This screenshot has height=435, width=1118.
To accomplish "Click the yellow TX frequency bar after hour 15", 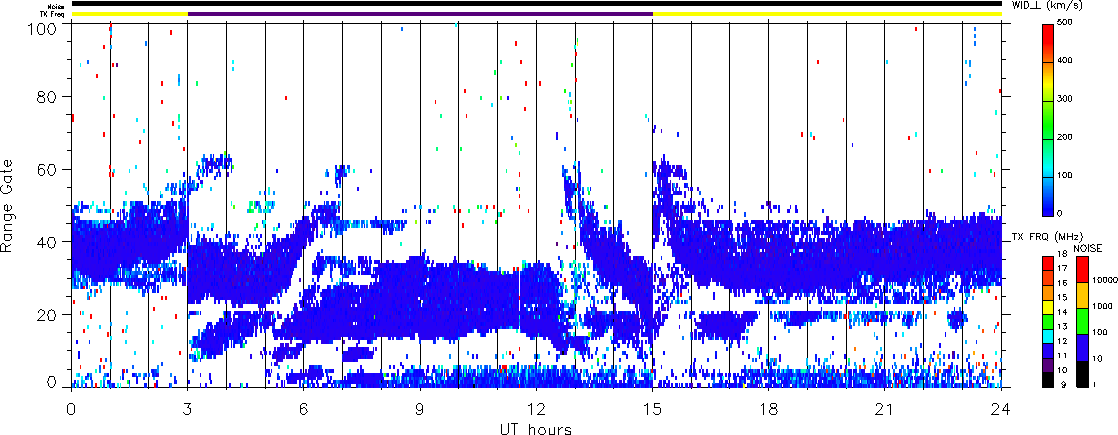I will click(827, 14).
